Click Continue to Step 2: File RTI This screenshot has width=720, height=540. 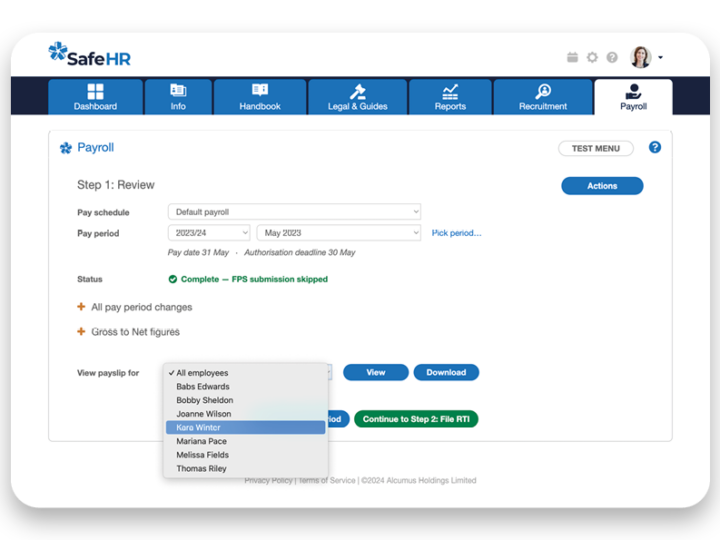(416, 419)
